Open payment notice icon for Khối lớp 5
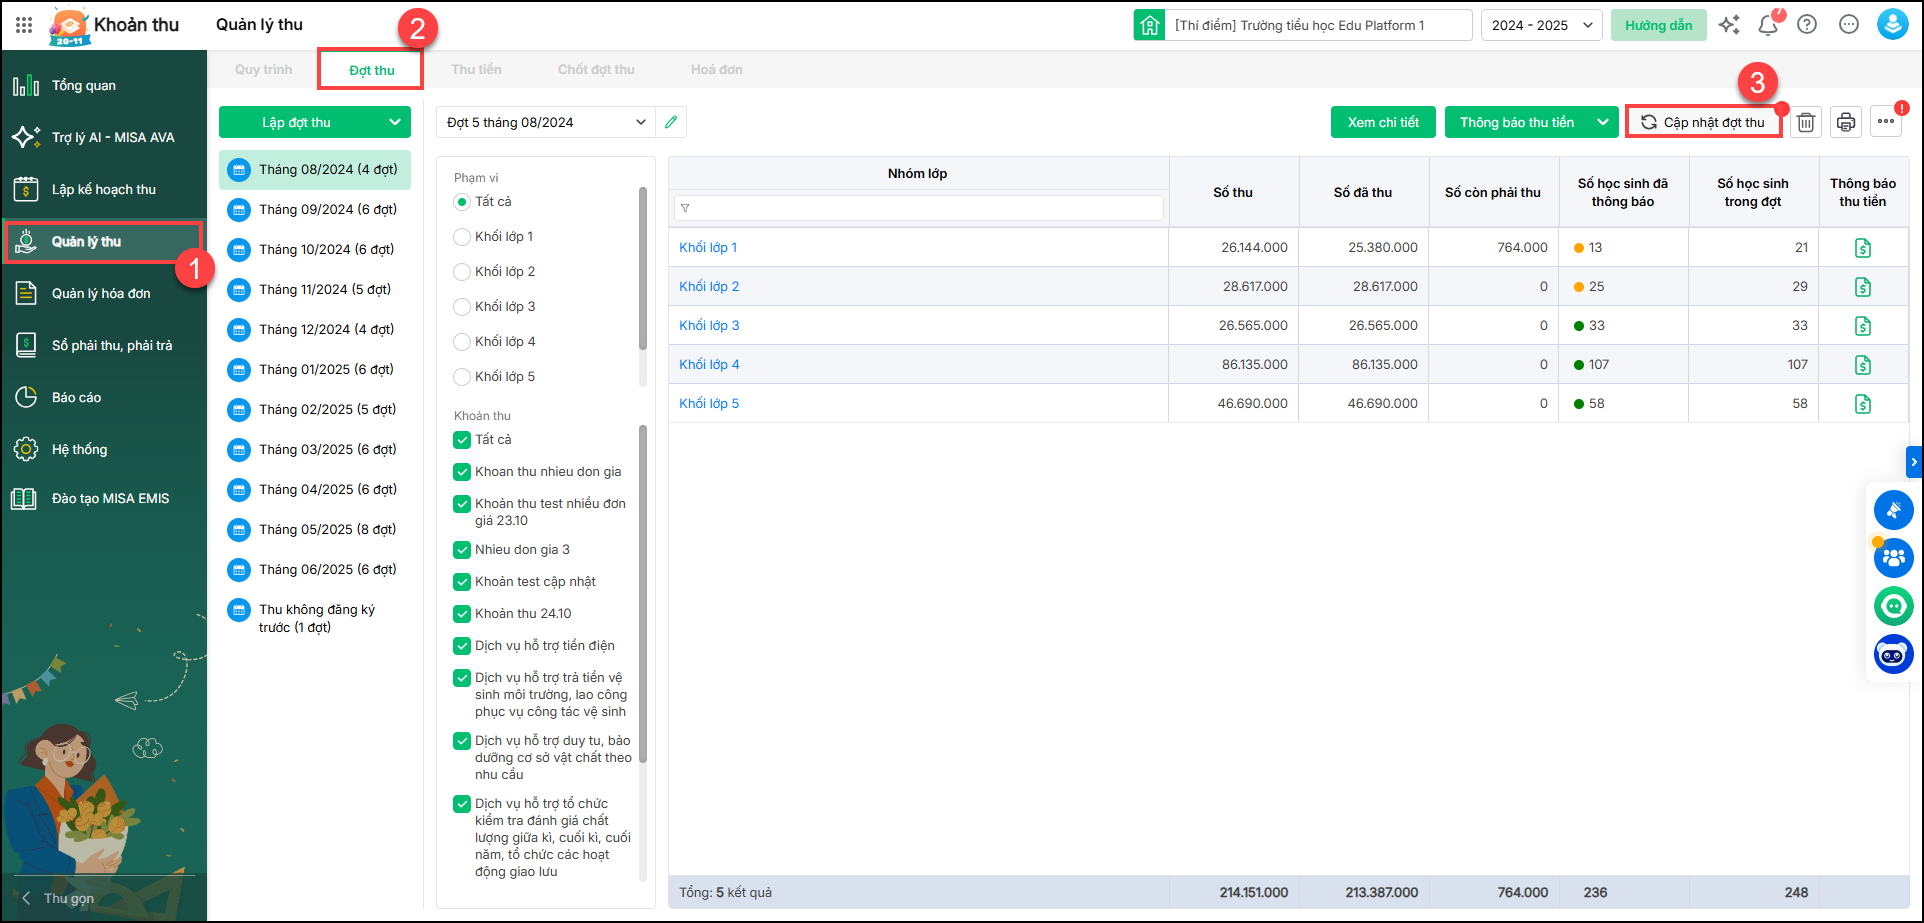Screen dimensions: 1924x923 pos(1863,404)
